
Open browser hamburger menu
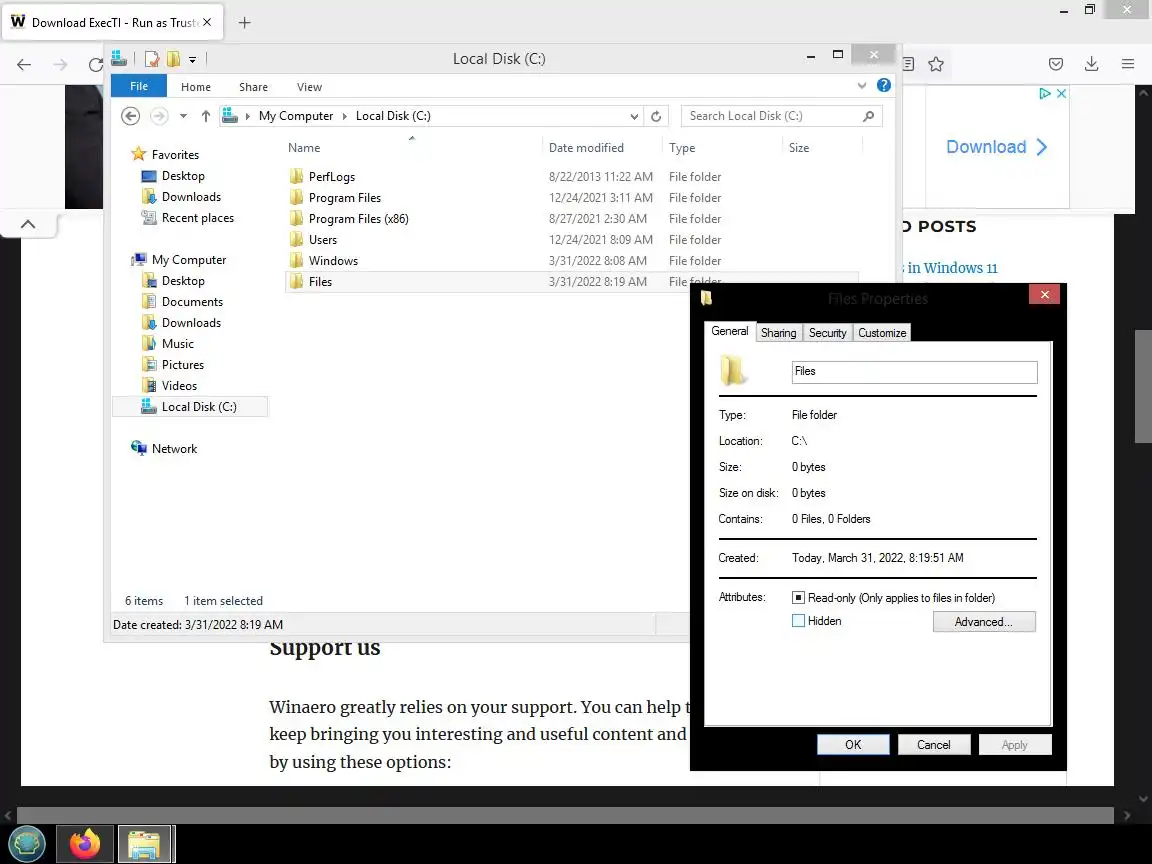(x=1128, y=65)
